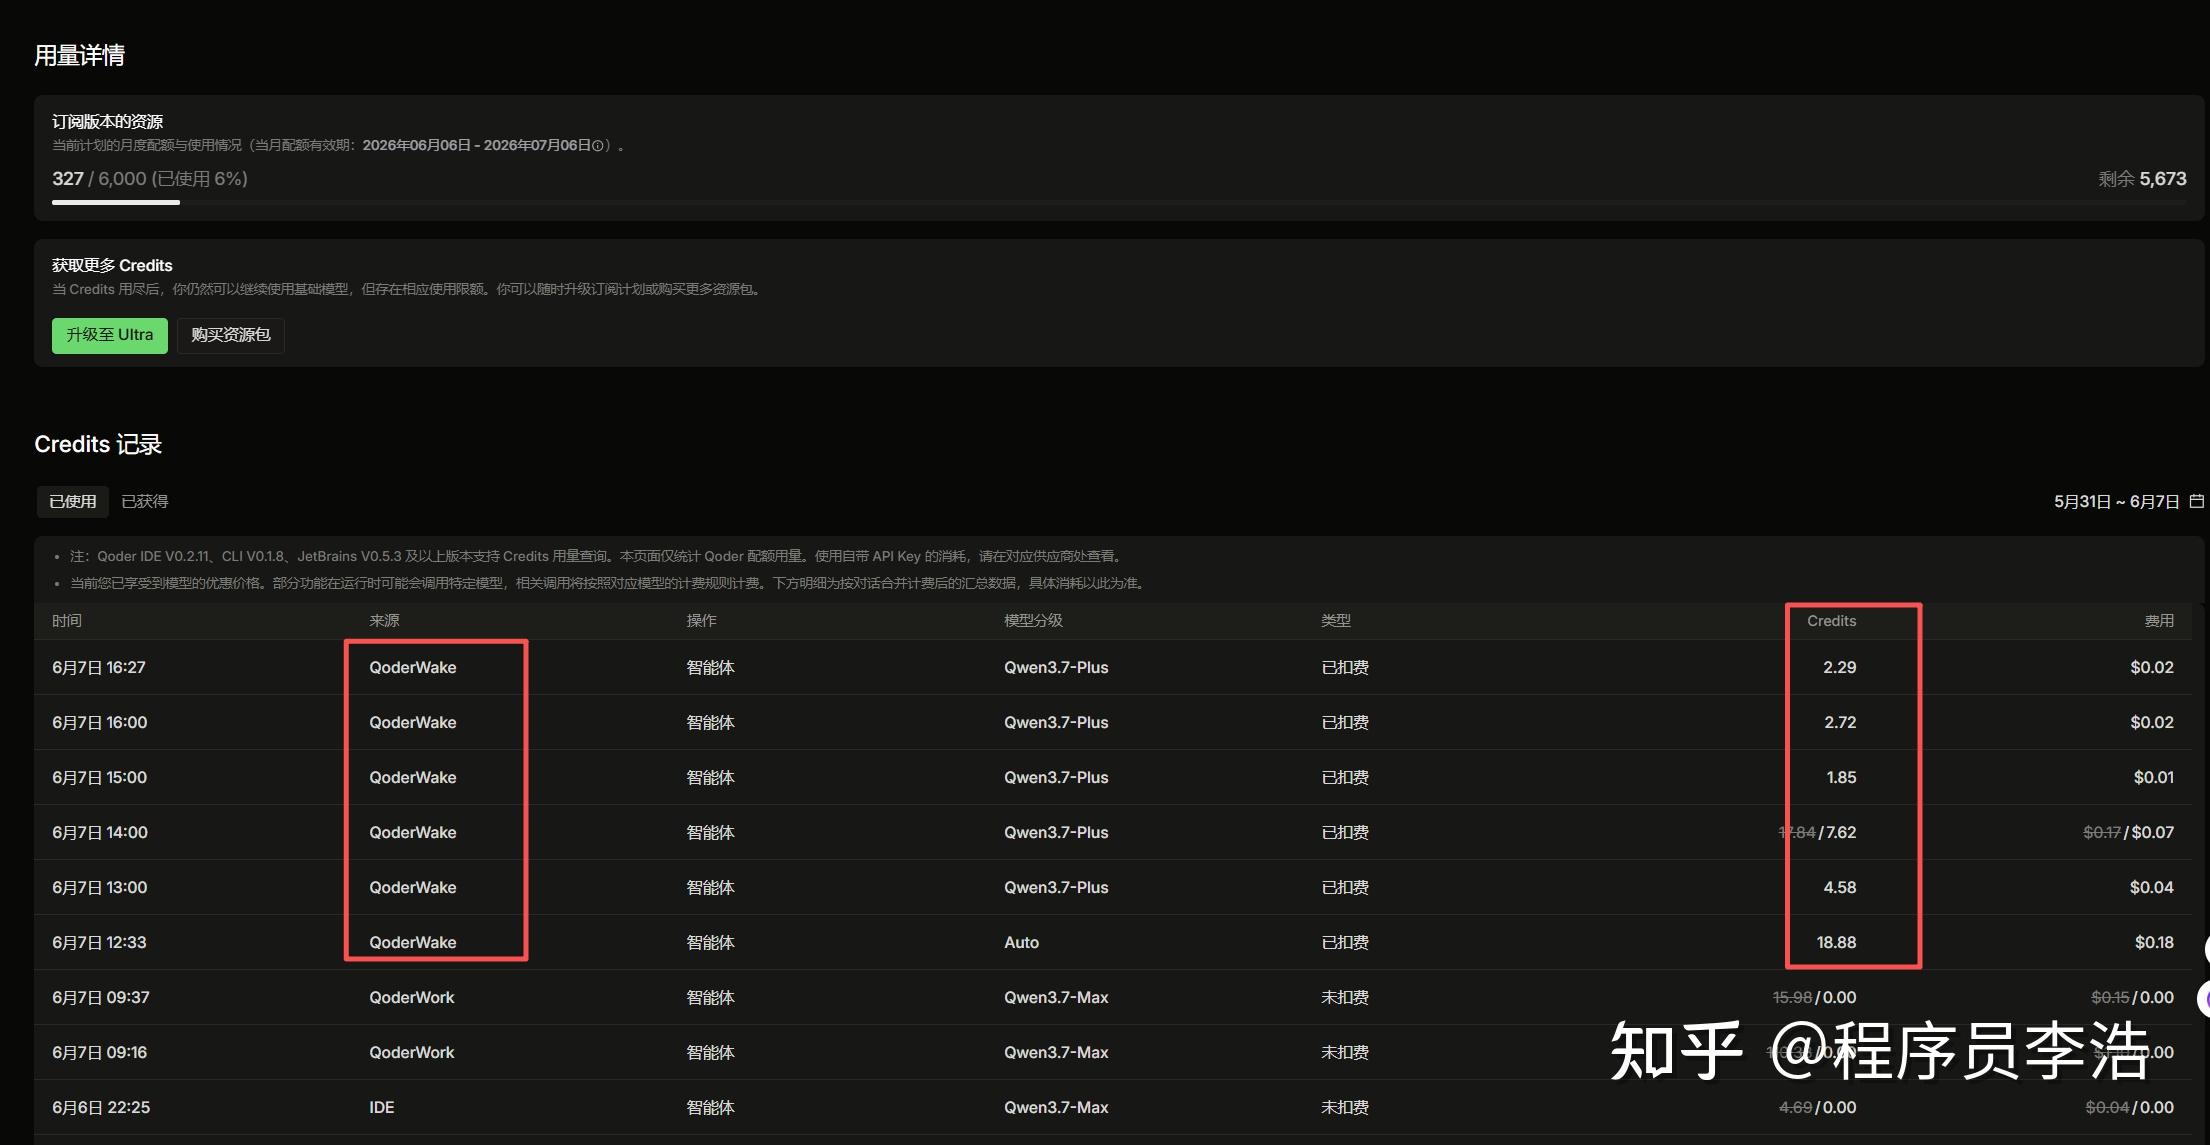Select the 6月7日 12:33 Auto model row
This screenshot has width=2210, height=1145.
point(1113,942)
